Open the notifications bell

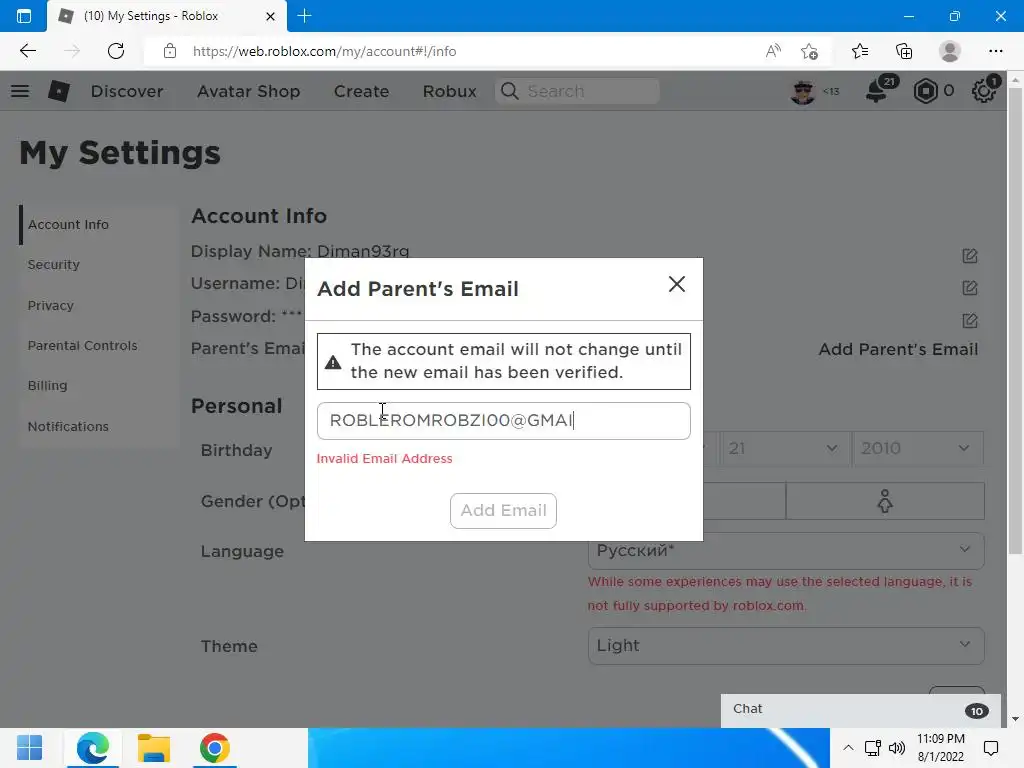pyautogui.click(x=878, y=91)
